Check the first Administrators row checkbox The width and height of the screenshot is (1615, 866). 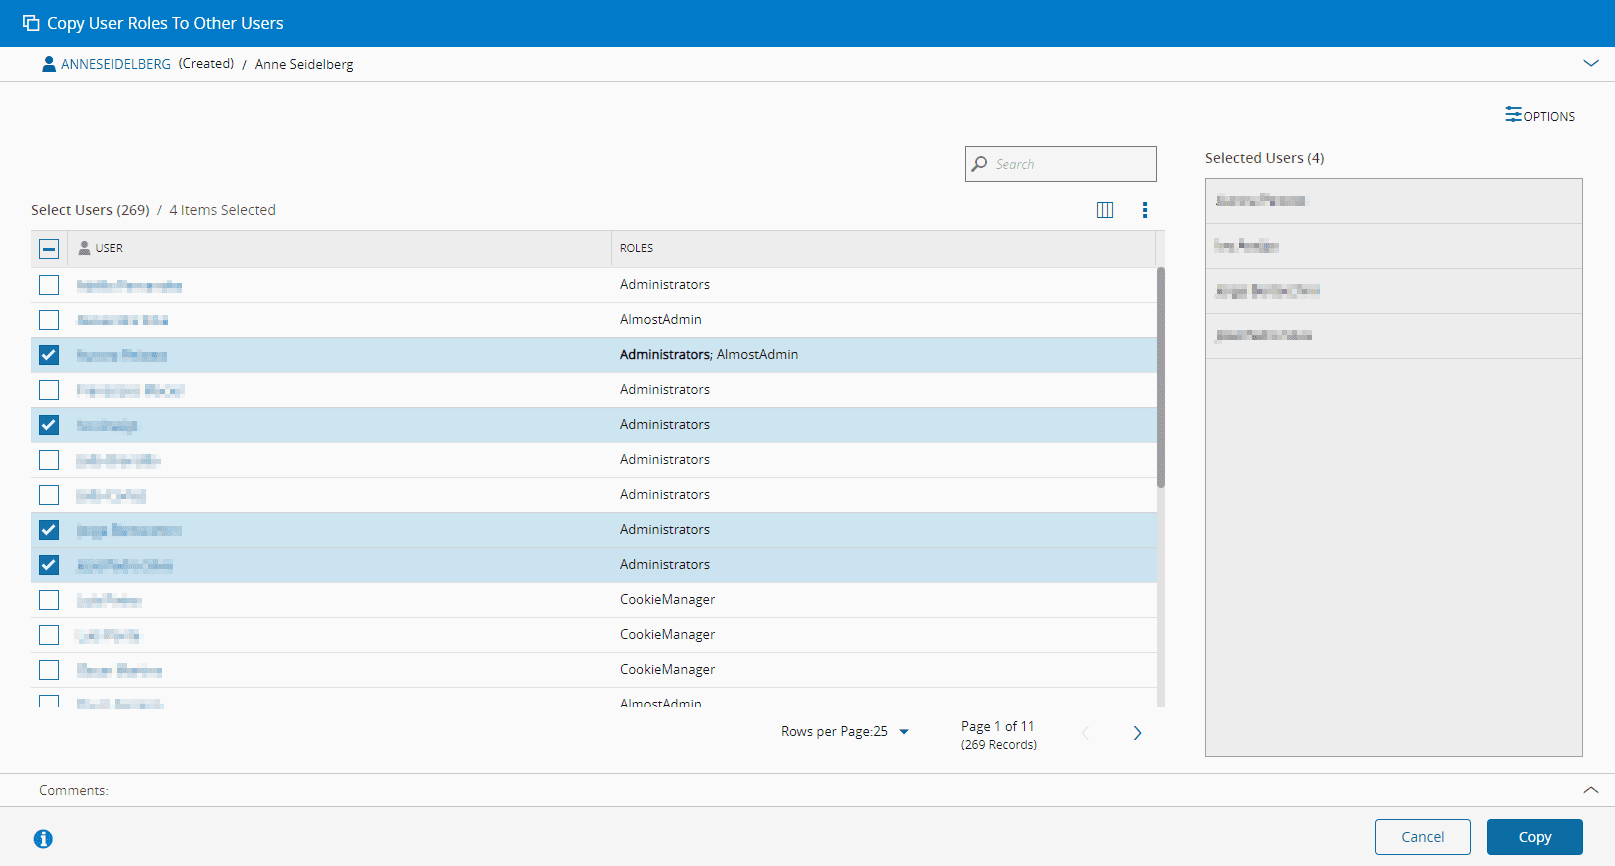tap(49, 285)
